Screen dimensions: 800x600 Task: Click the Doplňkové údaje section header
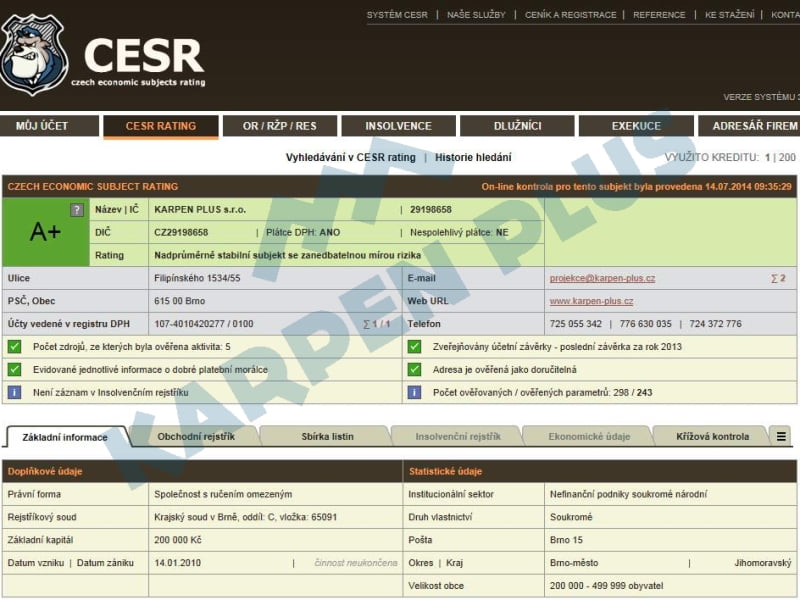click(x=45, y=471)
